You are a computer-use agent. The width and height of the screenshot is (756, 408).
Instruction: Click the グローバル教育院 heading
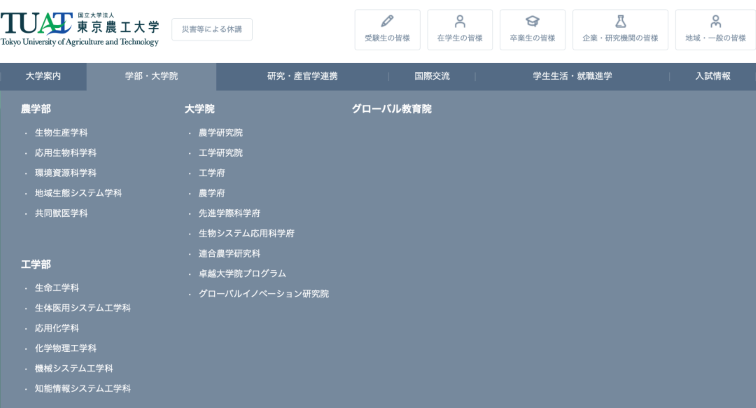(391, 108)
